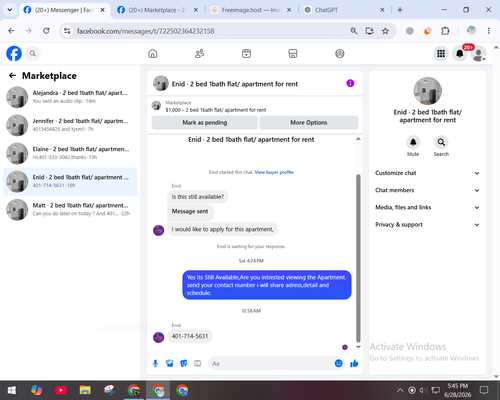Open the Facebook search magnifier

click(x=33, y=53)
